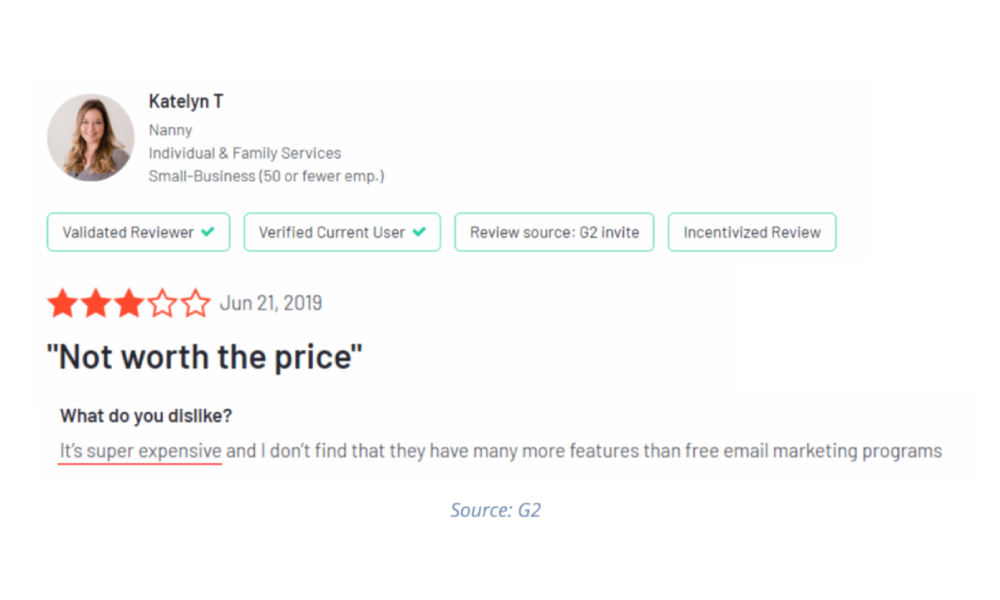Click the Source: G2 caption

(x=495, y=510)
